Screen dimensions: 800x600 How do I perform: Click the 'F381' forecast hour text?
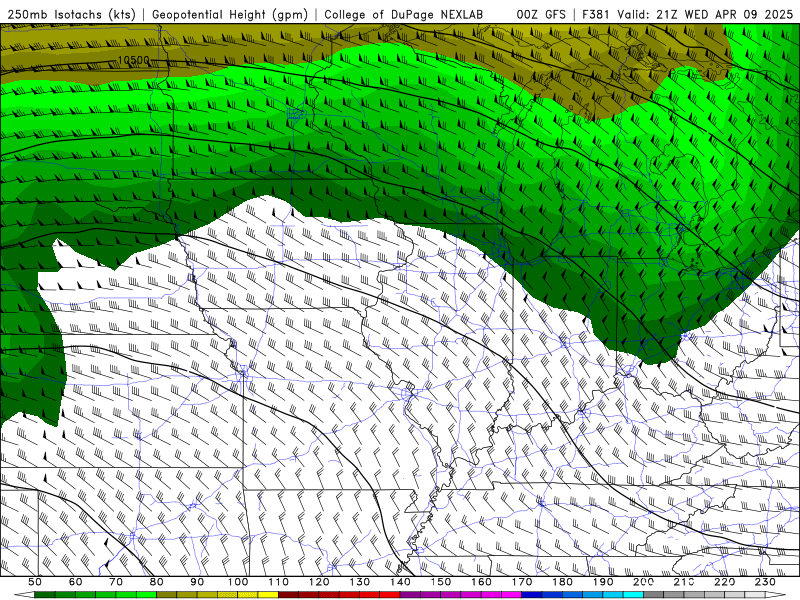[x=595, y=14]
